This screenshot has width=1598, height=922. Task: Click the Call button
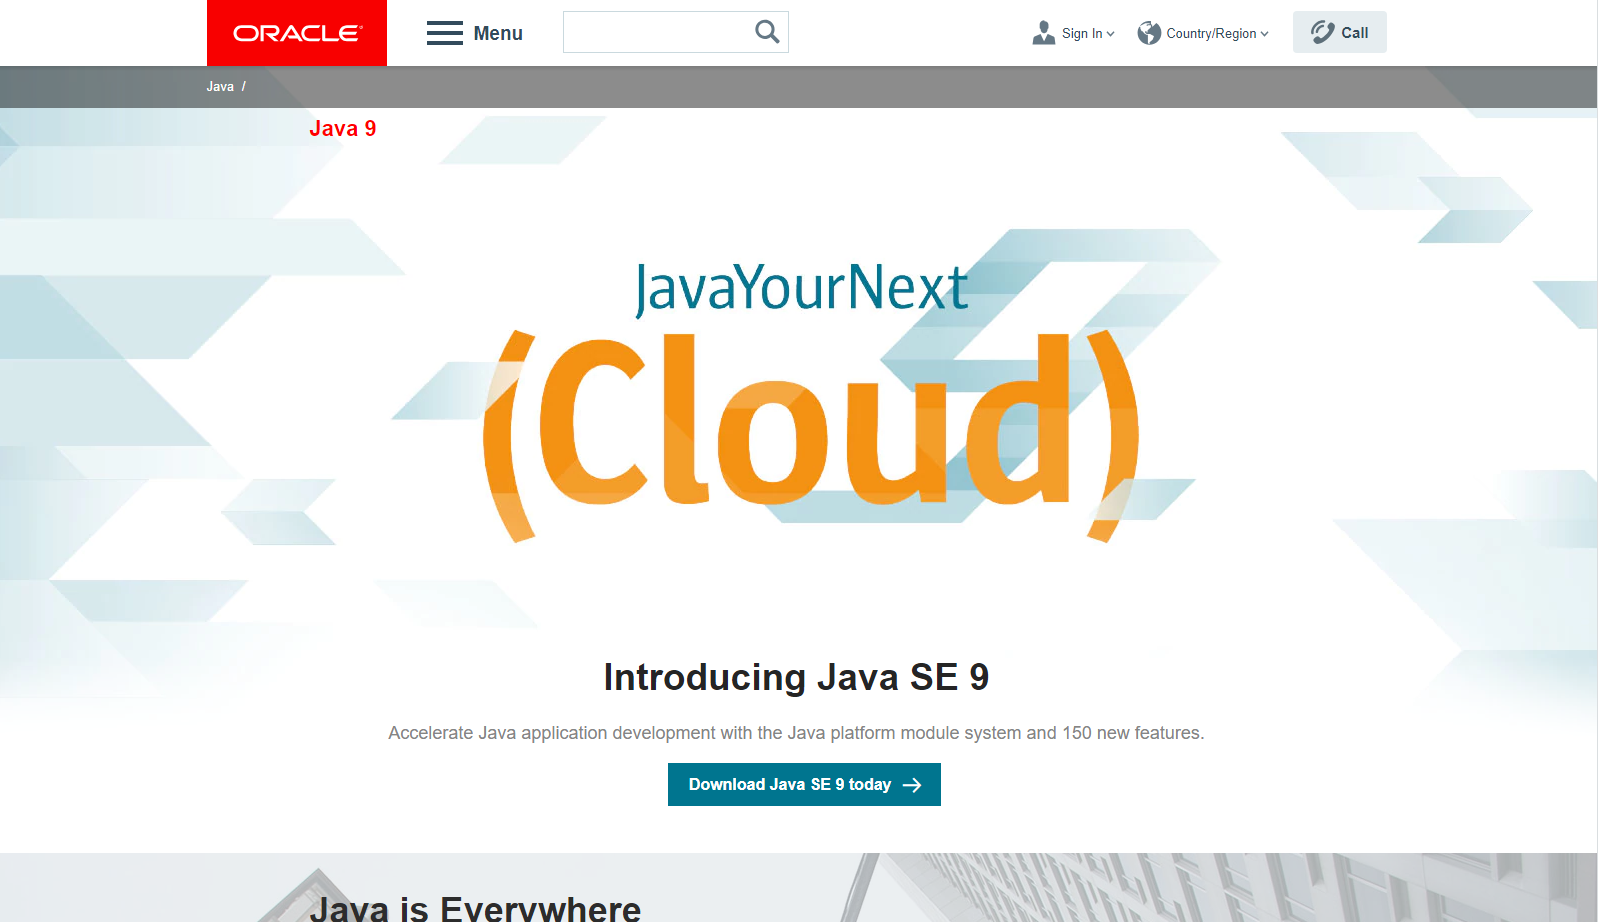coord(1339,32)
